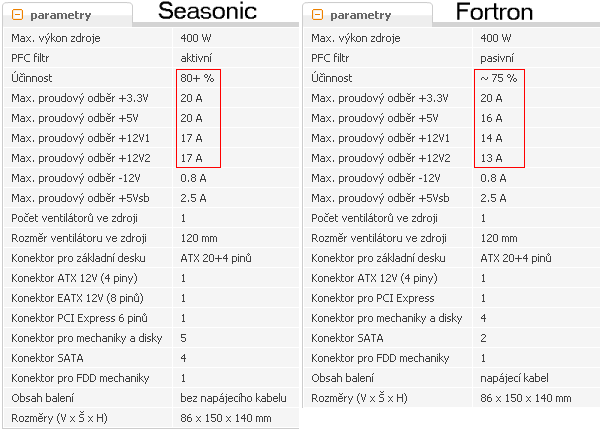This screenshot has height=430, width=600.
Task: Click Fortron's '16 A' value for +5V
Action: (491, 117)
